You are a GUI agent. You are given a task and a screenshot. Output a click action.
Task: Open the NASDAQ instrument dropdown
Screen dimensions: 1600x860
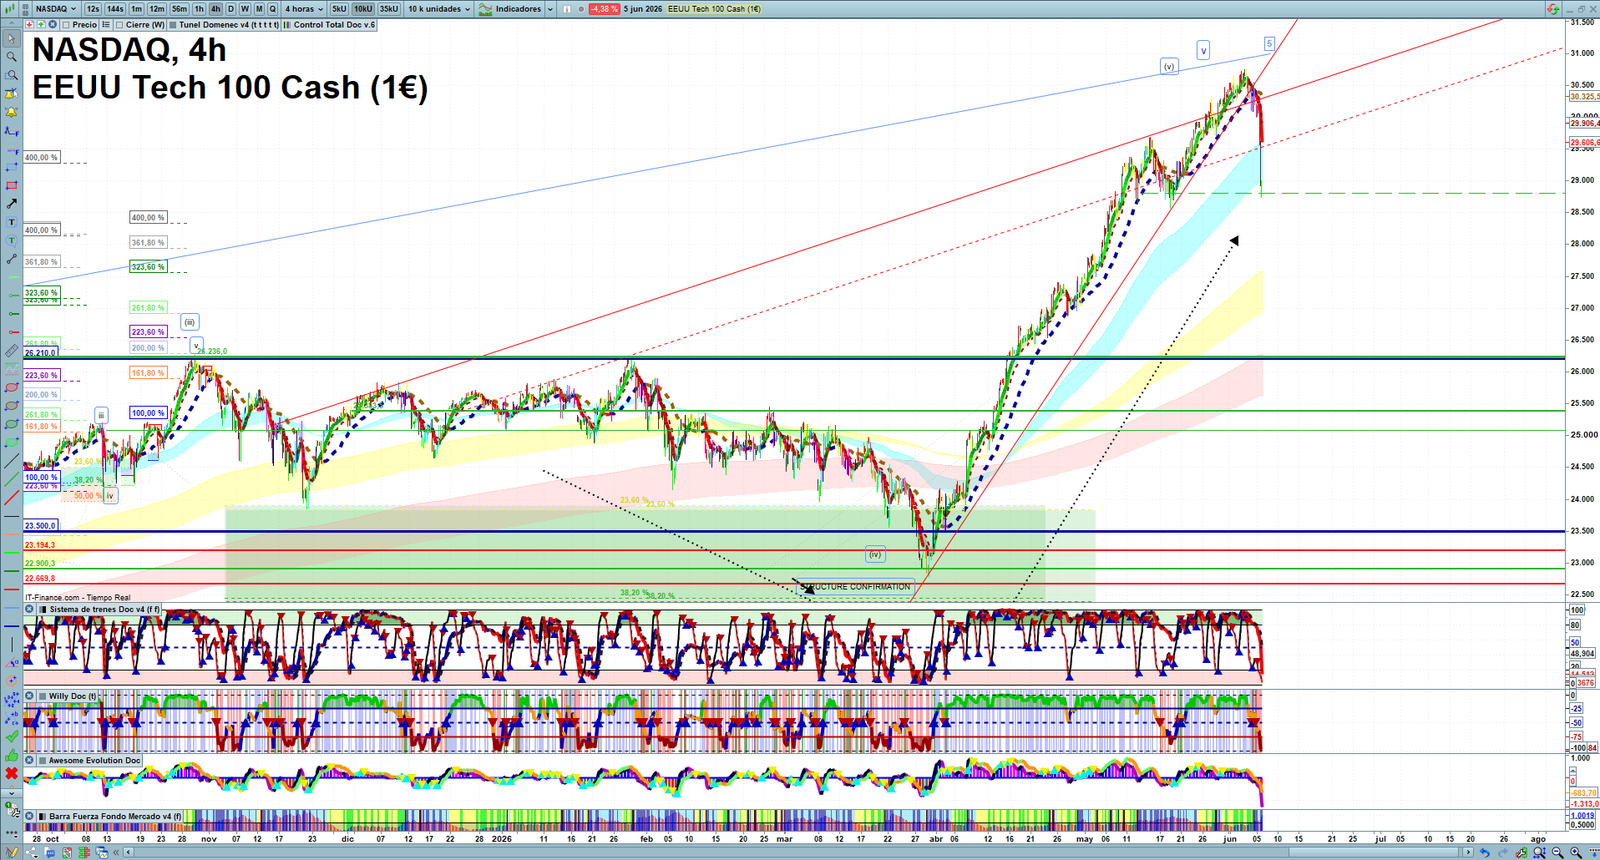57,9
